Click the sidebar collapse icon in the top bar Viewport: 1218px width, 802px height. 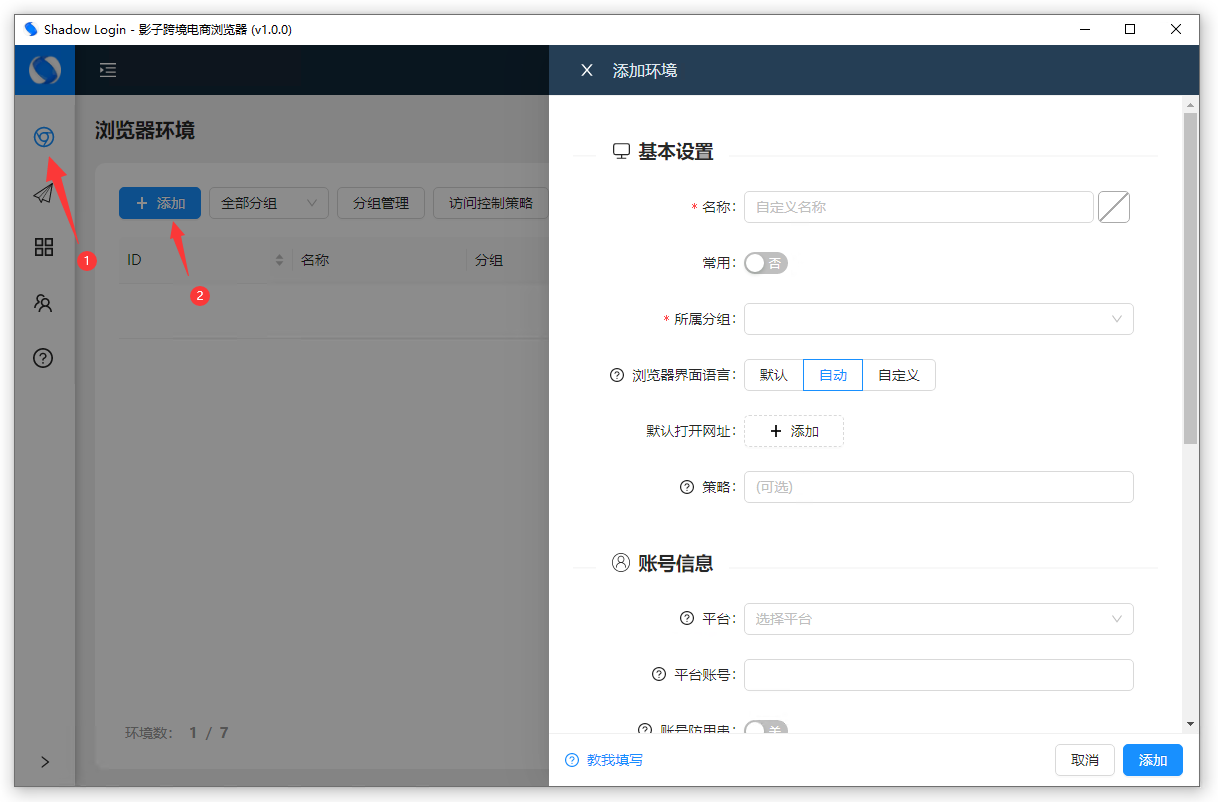pos(107,70)
